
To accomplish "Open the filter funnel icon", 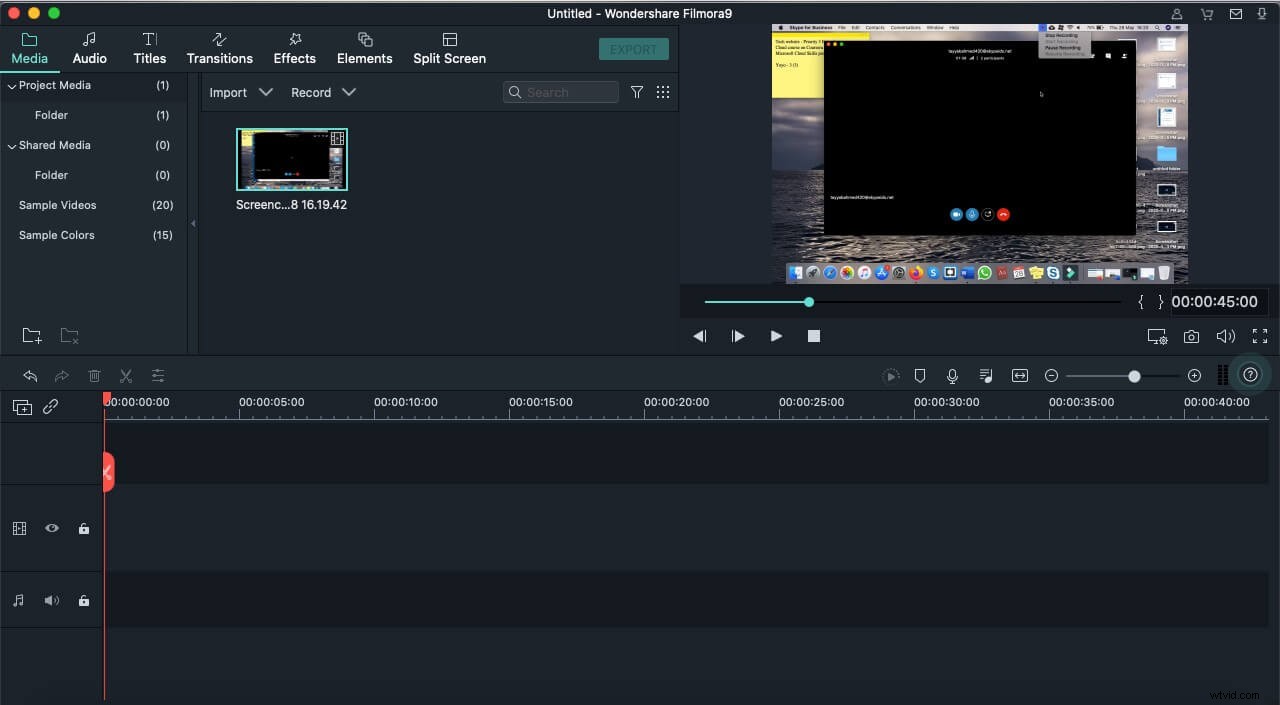I will pyautogui.click(x=637, y=92).
